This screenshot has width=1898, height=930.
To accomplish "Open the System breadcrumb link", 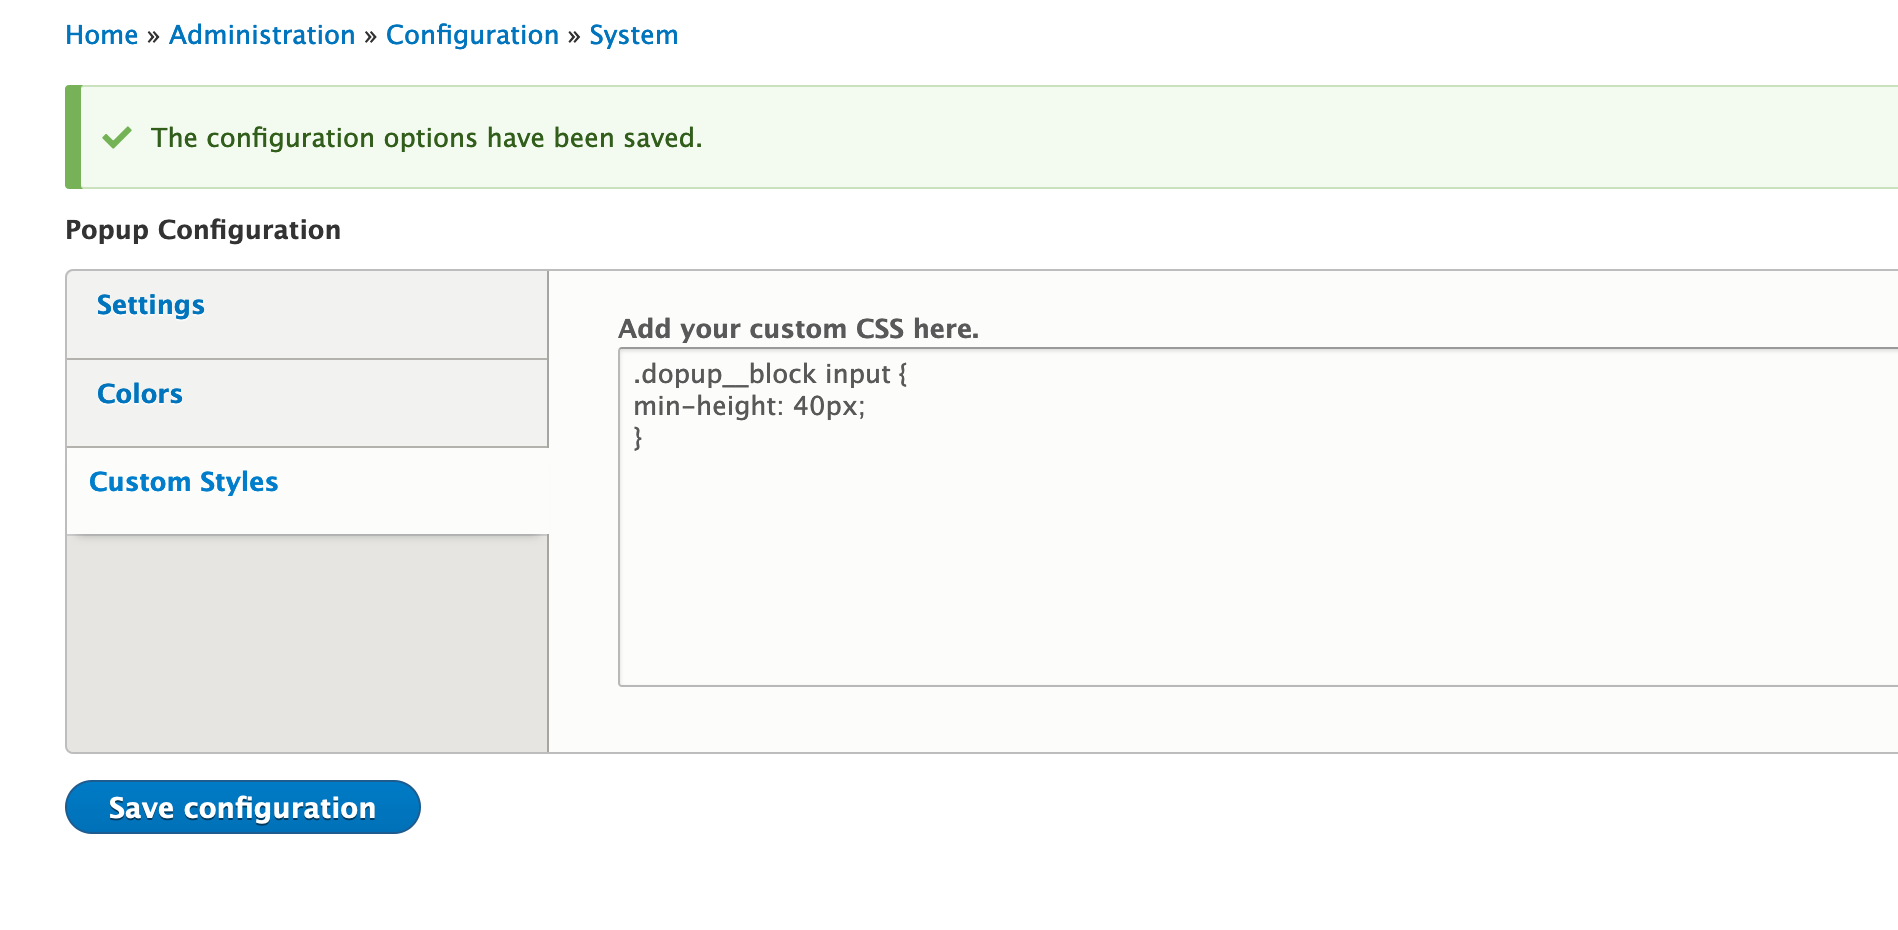I will [x=634, y=35].
